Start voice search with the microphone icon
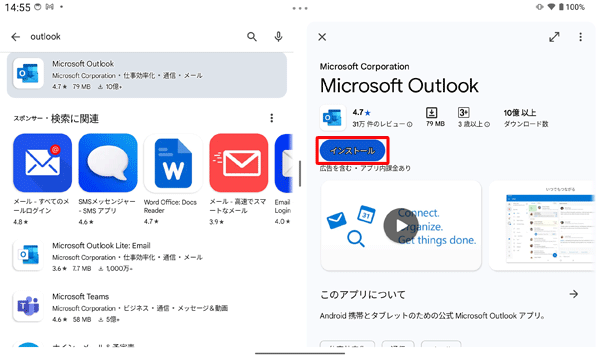600x360 pixels. (x=279, y=36)
